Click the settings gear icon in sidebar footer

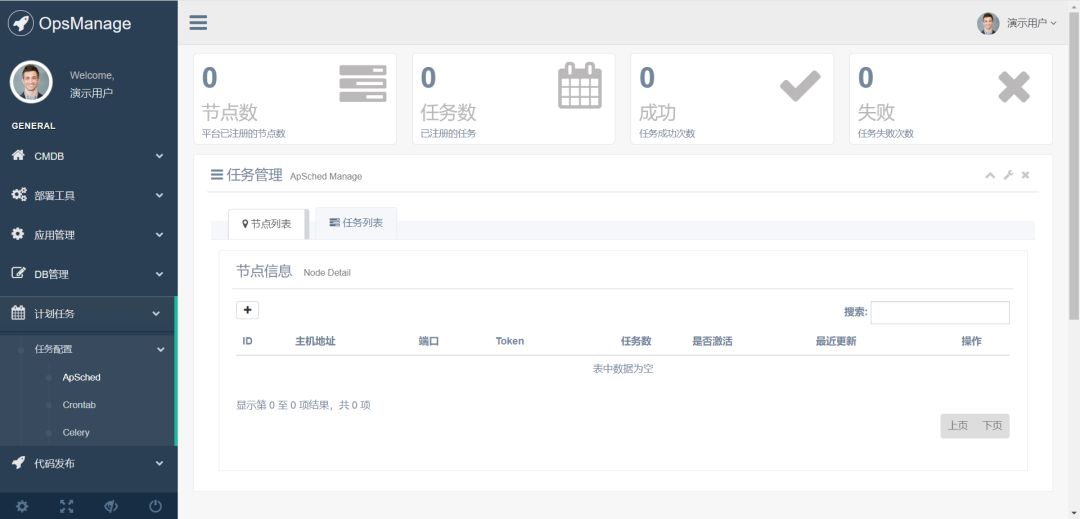[x=22, y=506]
